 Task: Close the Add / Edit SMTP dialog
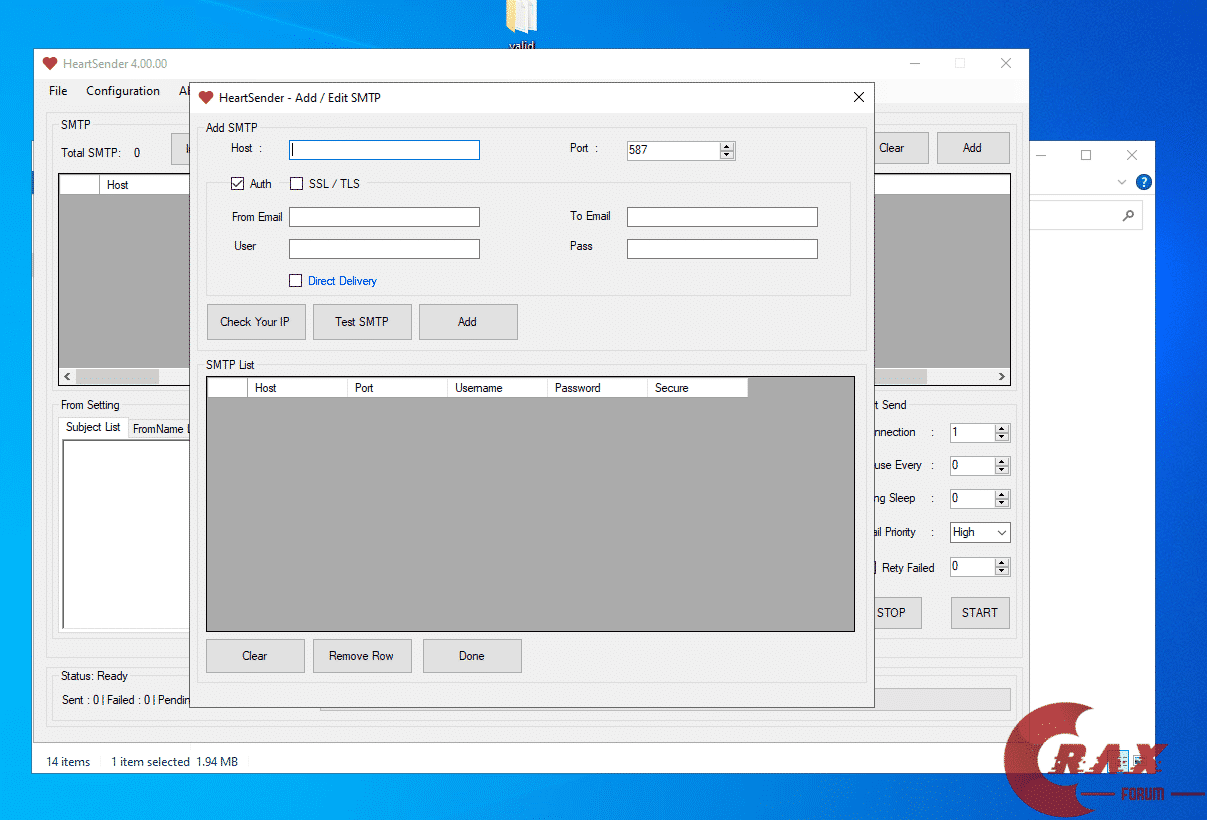point(858,97)
